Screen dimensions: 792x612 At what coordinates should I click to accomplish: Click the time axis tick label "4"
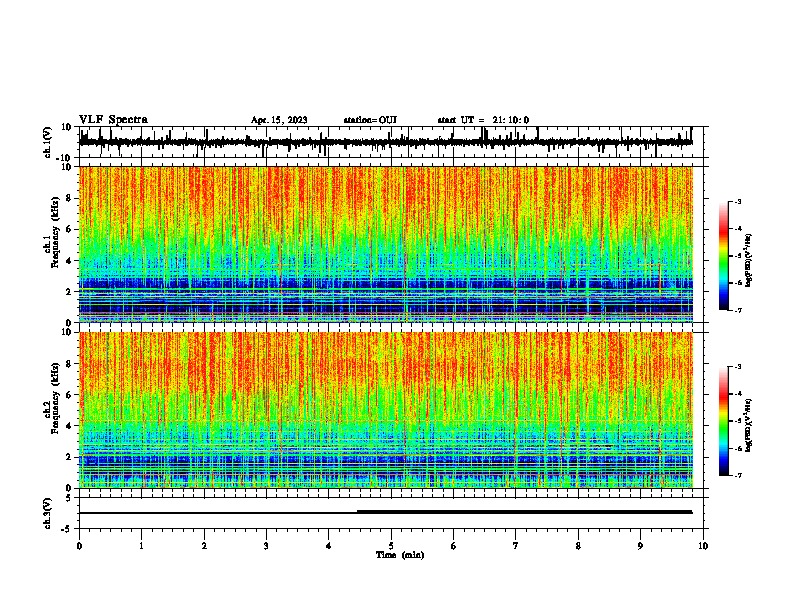point(329,546)
